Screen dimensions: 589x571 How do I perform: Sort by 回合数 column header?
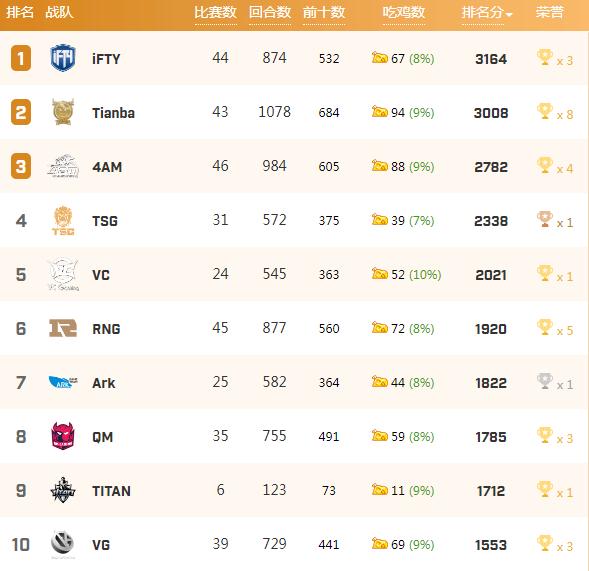pos(270,12)
